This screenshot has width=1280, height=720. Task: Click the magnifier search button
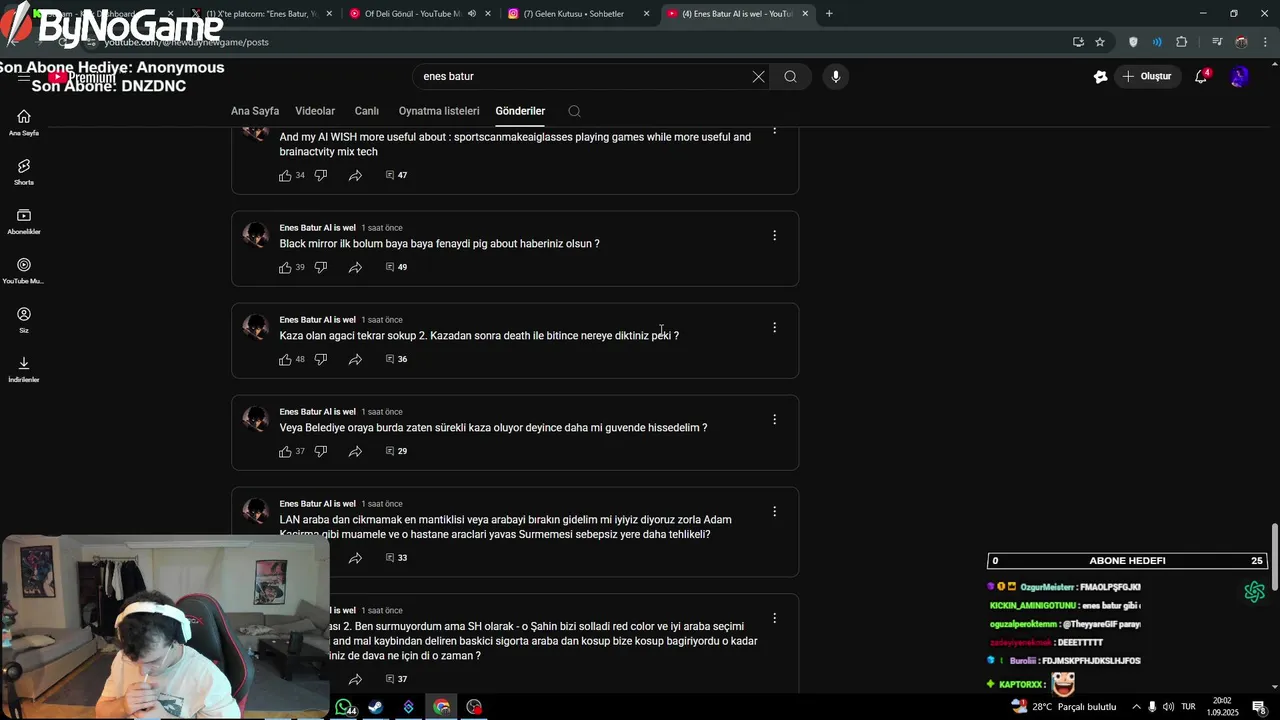tap(790, 76)
